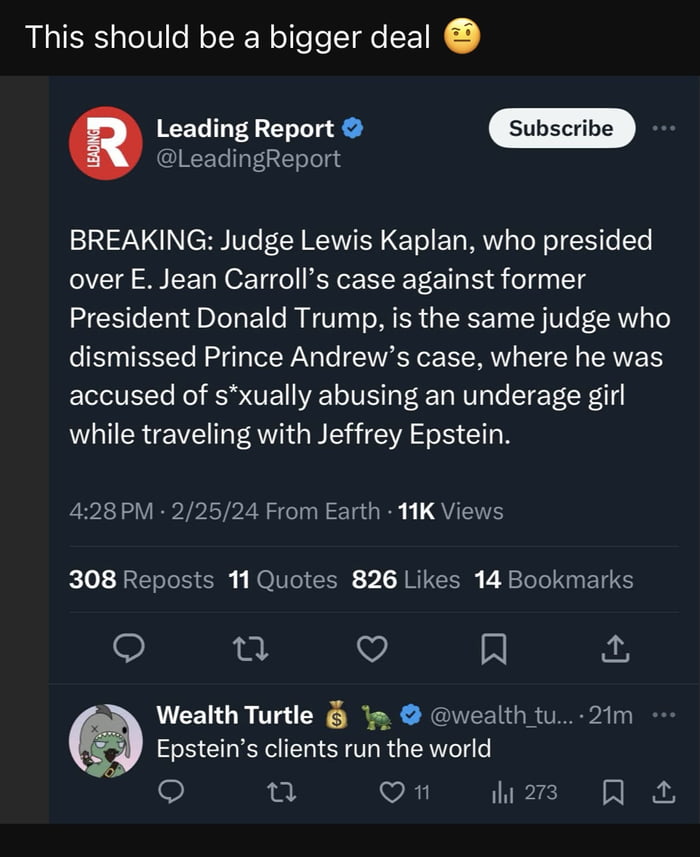
Task: Repost the Leading Report tweet
Action: pyautogui.click(x=249, y=650)
